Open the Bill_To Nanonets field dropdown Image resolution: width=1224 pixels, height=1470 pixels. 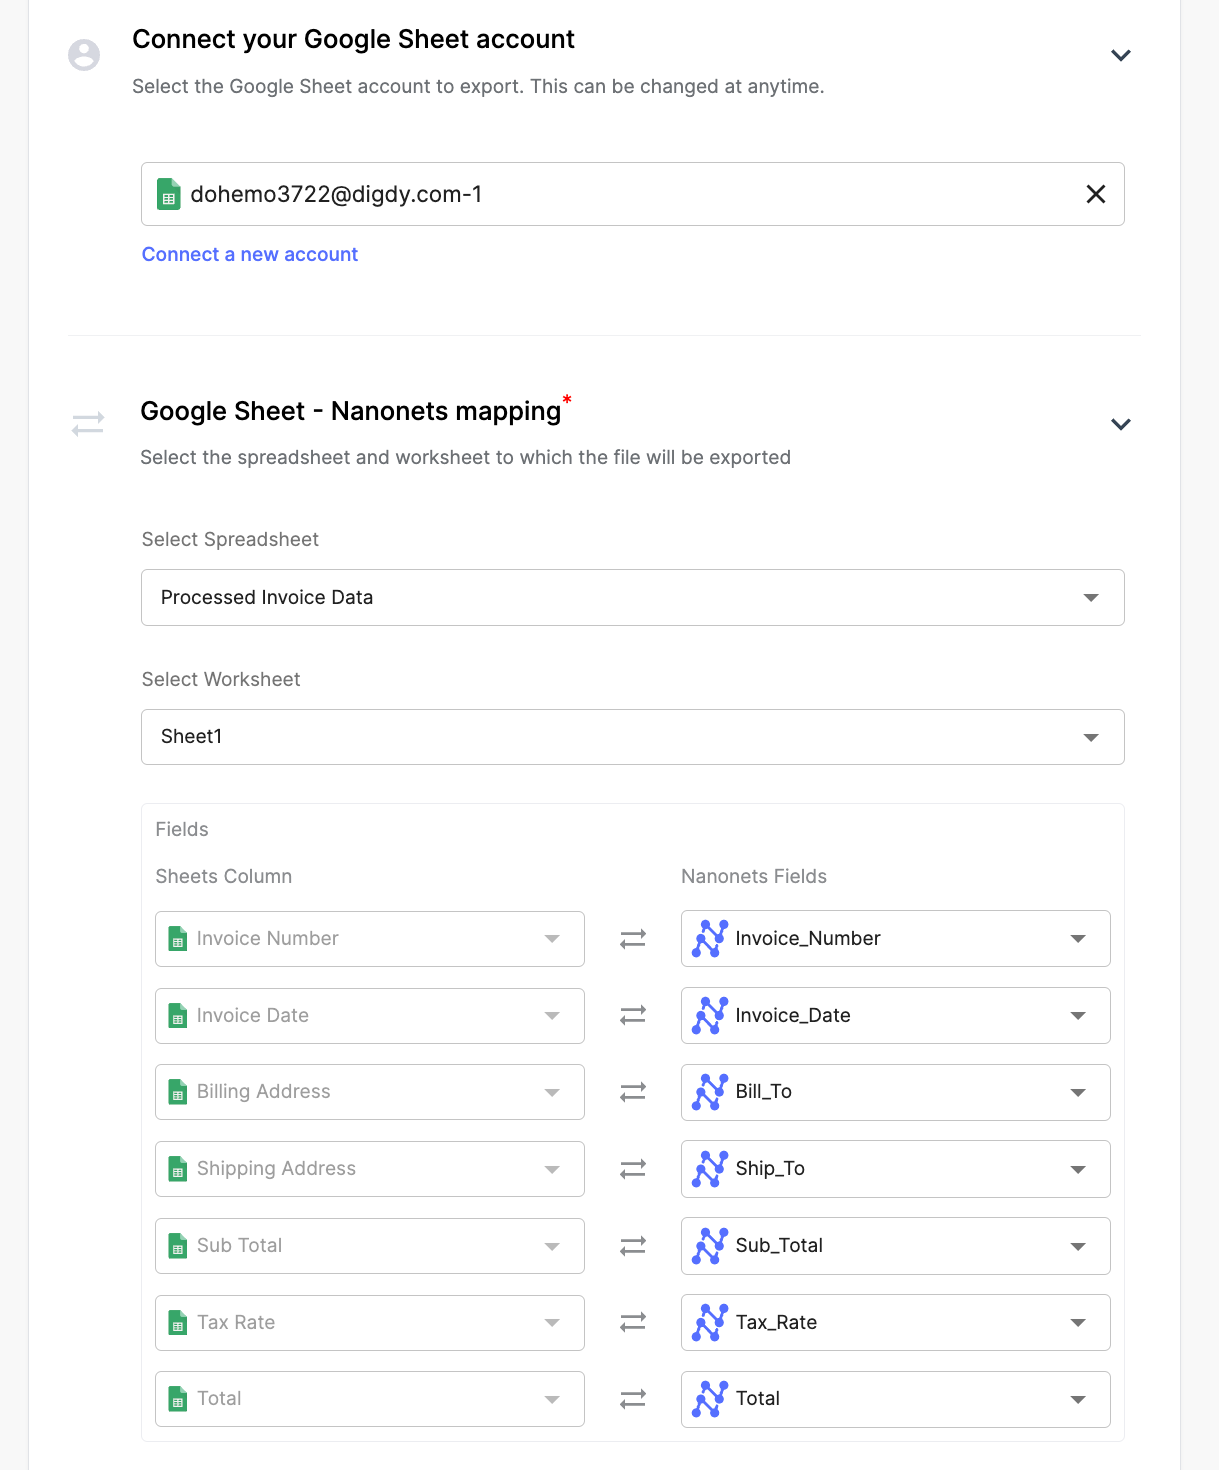point(1077,1092)
